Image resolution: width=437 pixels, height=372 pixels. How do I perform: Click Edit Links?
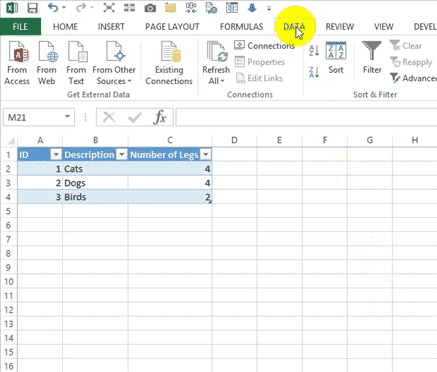click(259, 78)
